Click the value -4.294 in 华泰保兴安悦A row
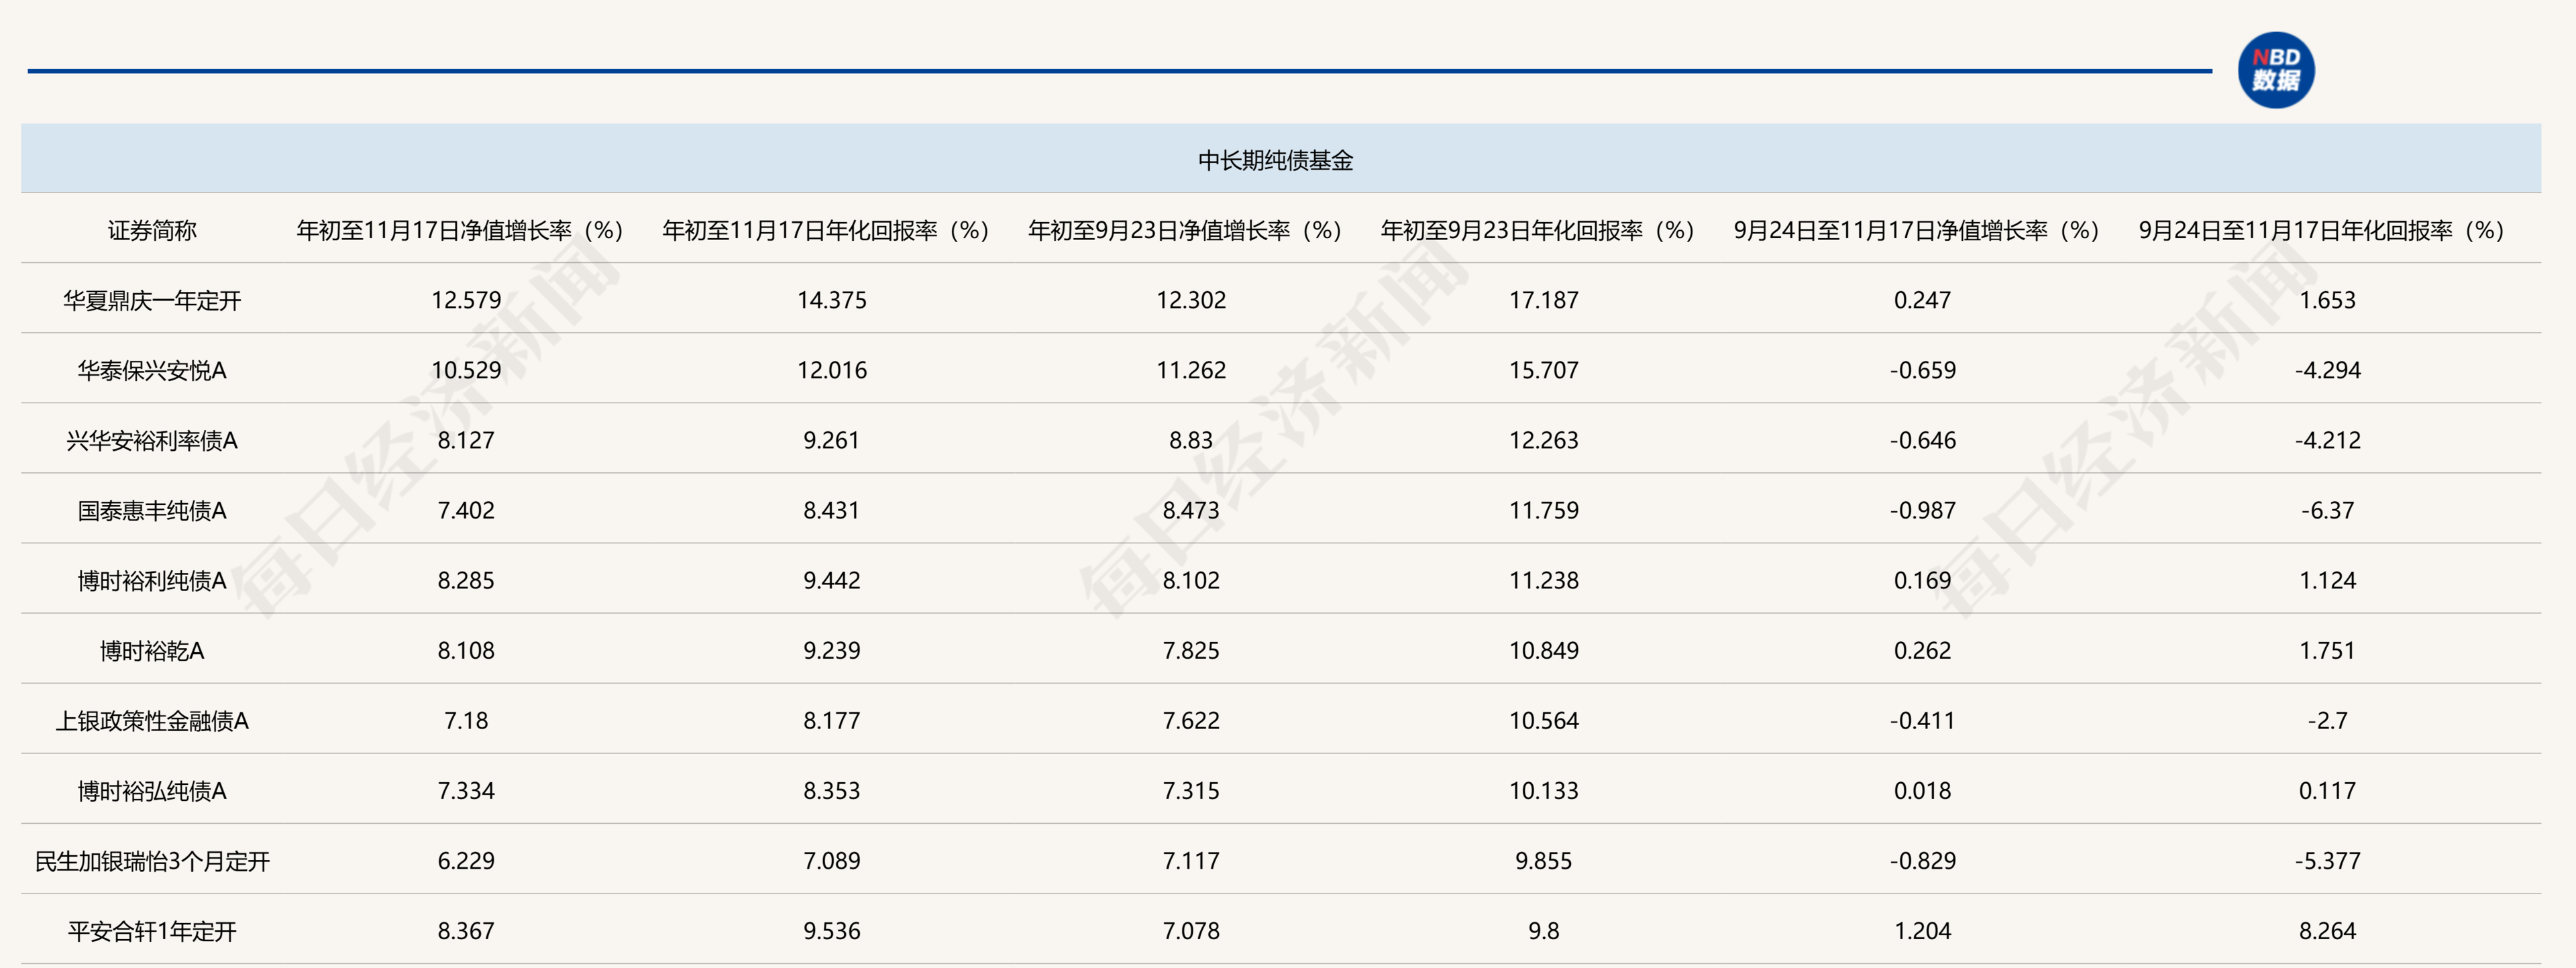 click(2327, 370)
